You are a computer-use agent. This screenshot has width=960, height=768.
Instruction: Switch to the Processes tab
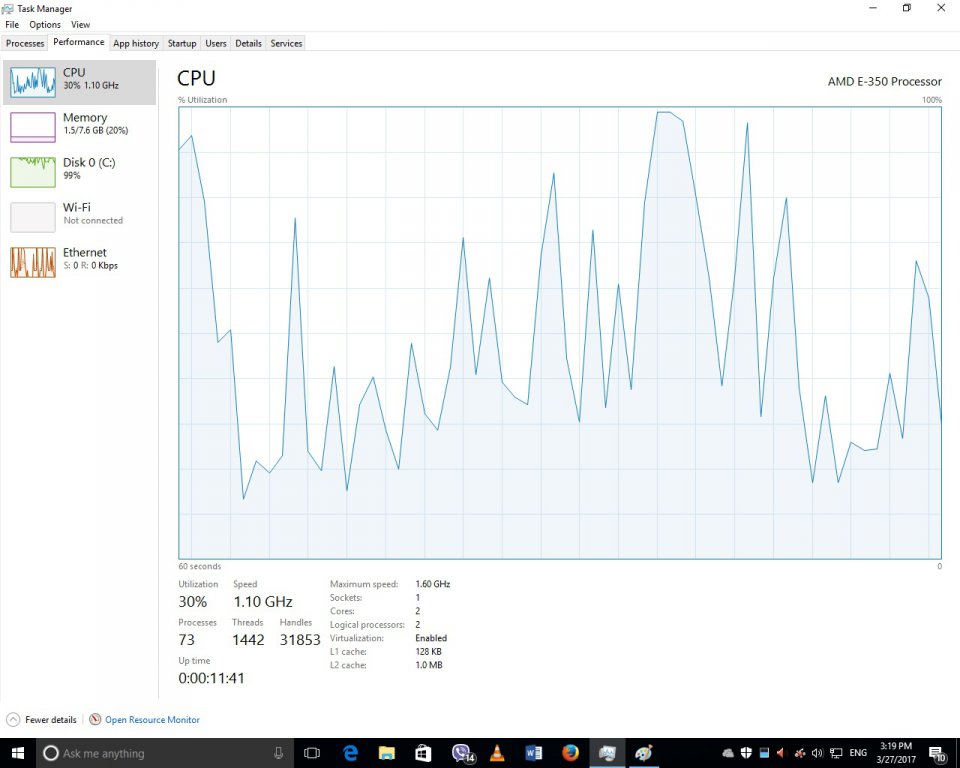pyautogui.click(x=25, y=43)
